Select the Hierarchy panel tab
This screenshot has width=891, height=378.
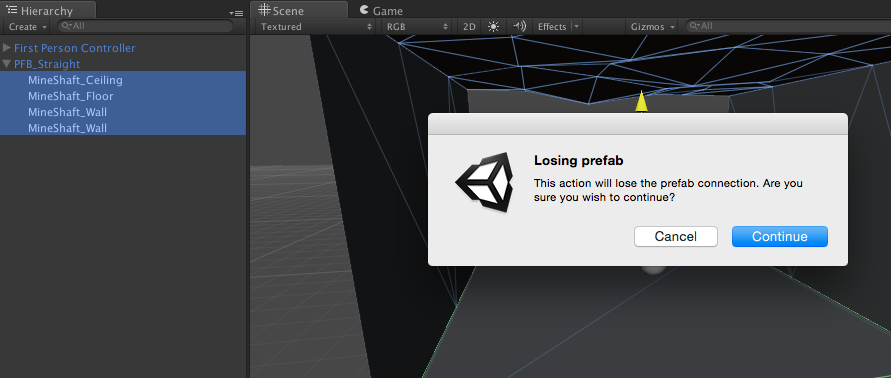[x=48, y=10]
